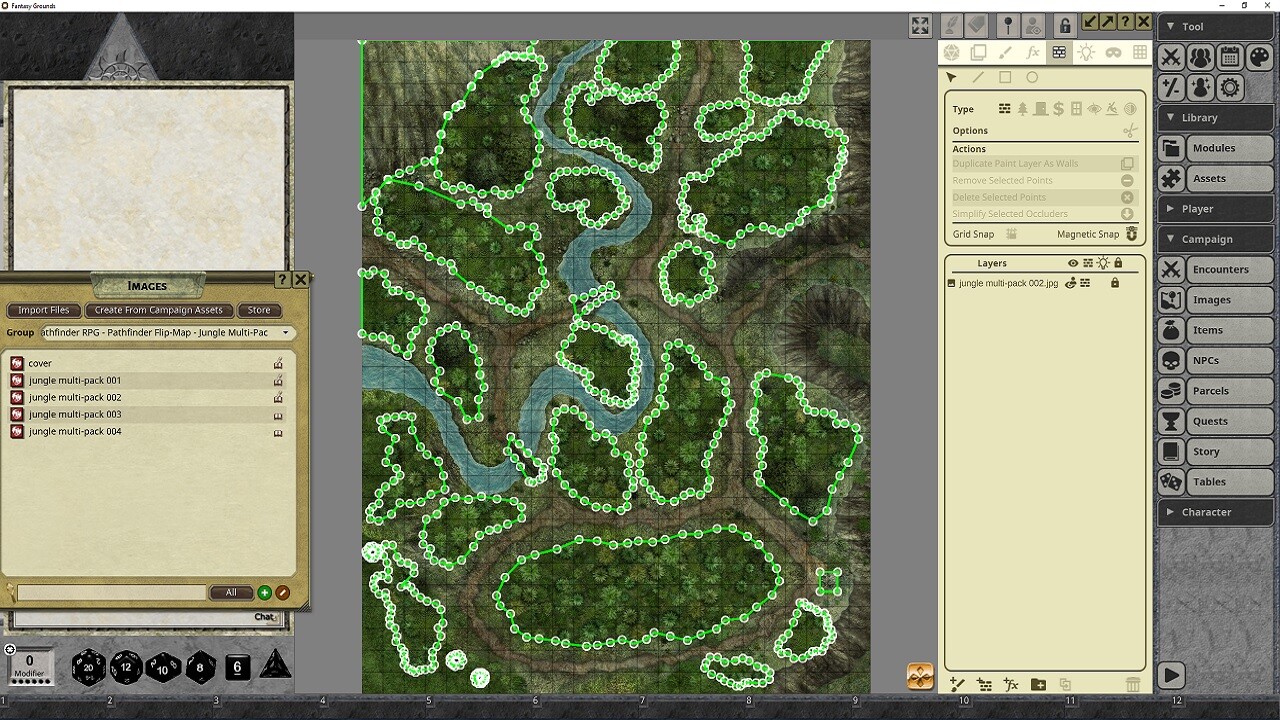Choose the Door occluder type
1280x720 pixels.
click(1042, 109)
